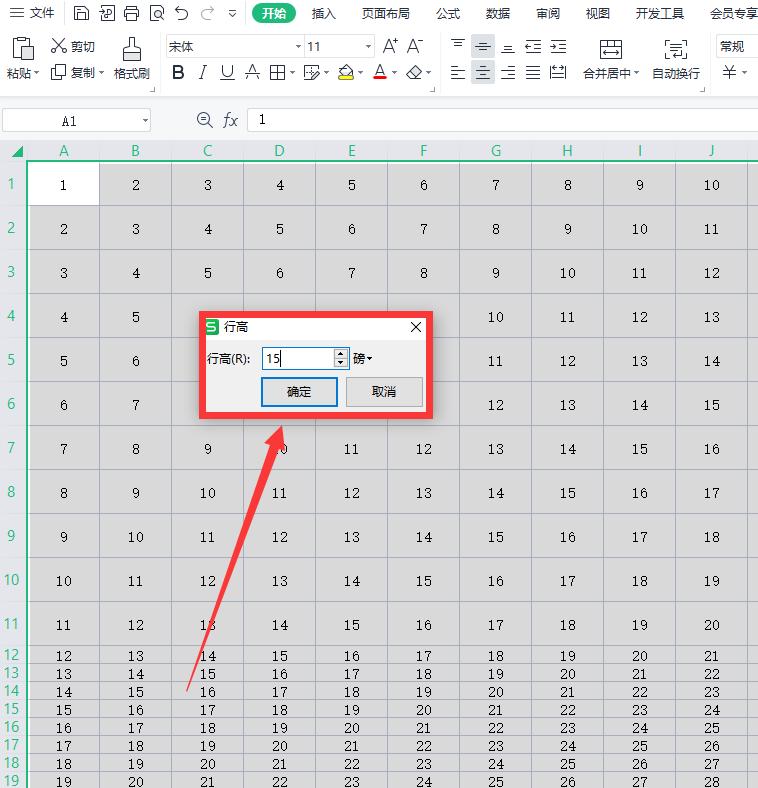Screen dimensions: 758x788
Task: Click the justify alignment icon
Action: coord(533,73)
